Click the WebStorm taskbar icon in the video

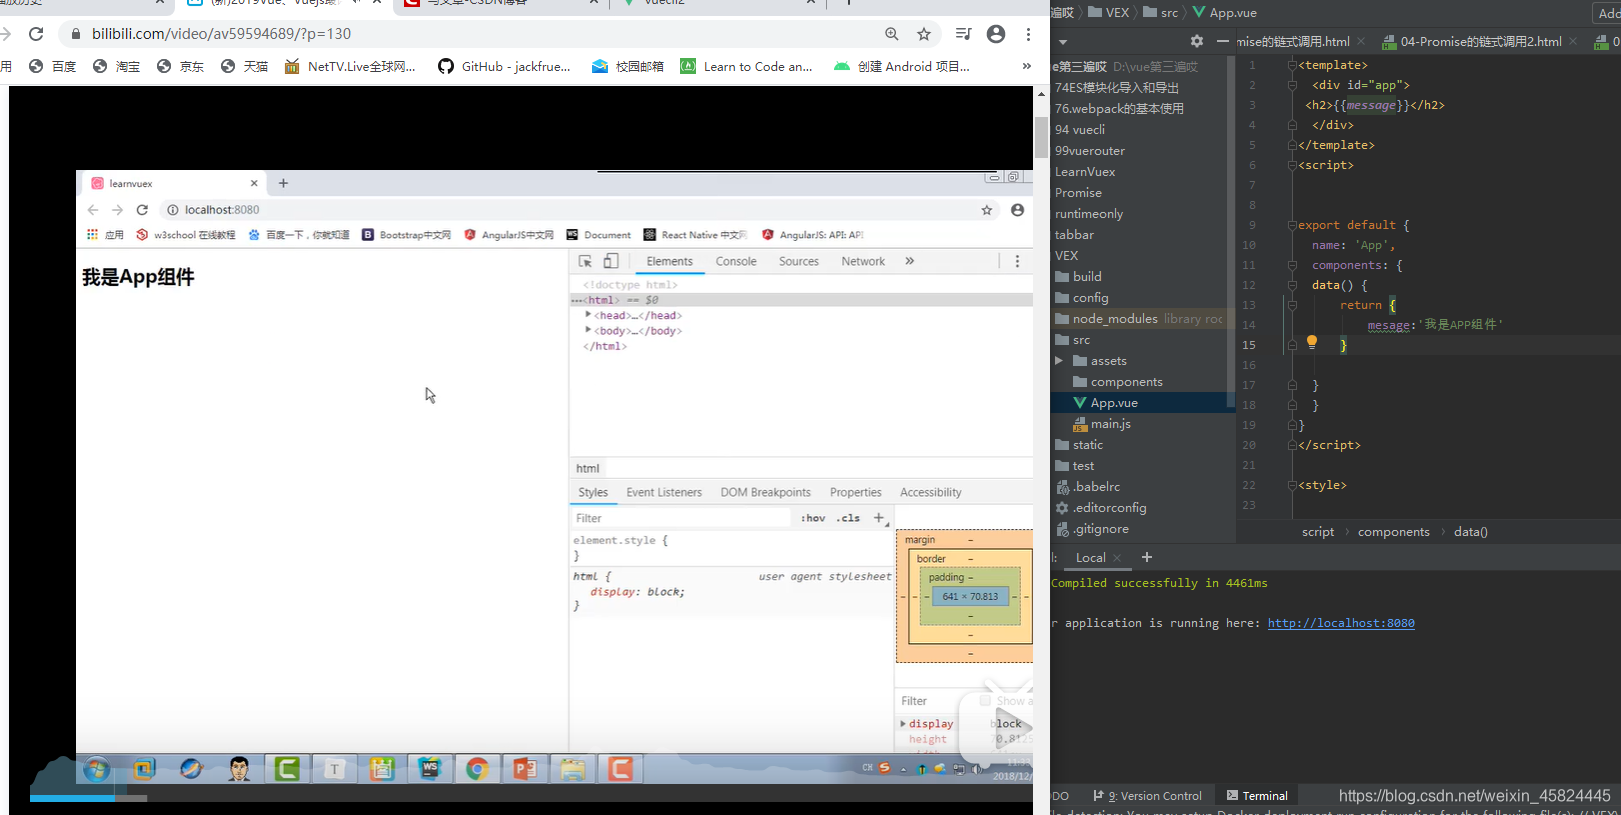click(430, 769)
